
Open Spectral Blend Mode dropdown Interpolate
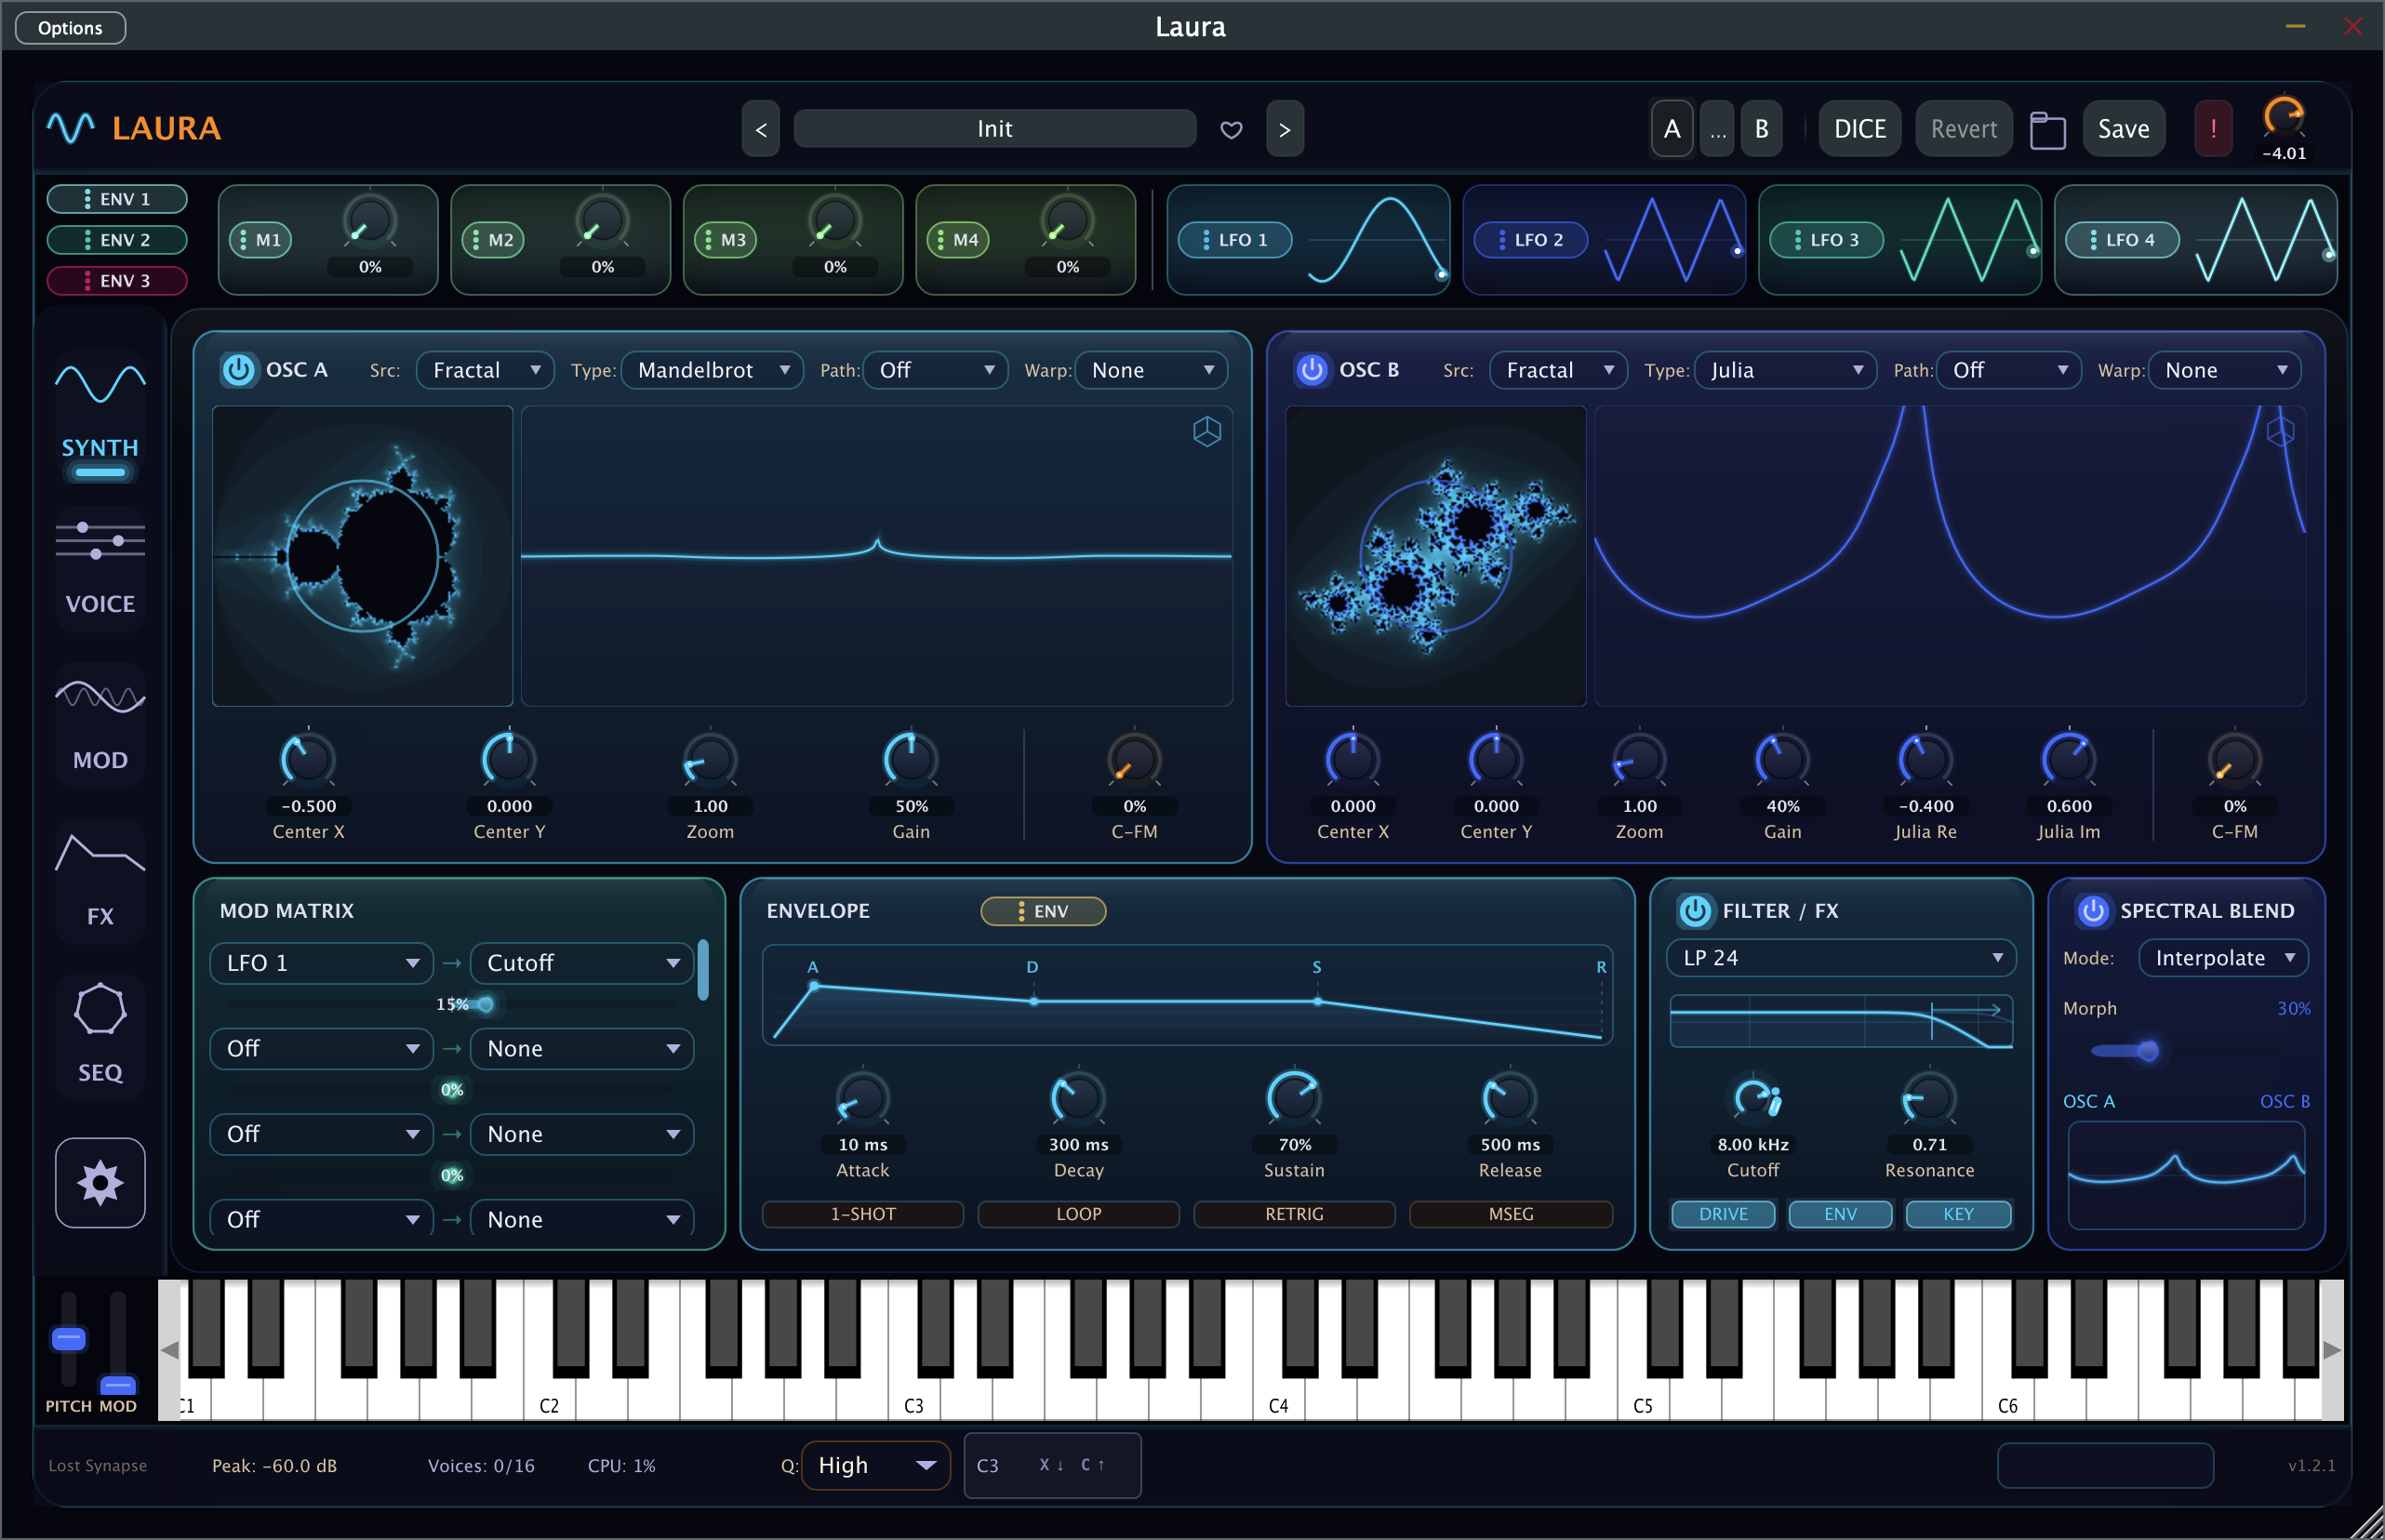pyautogui.click(x=2223, y=958)
